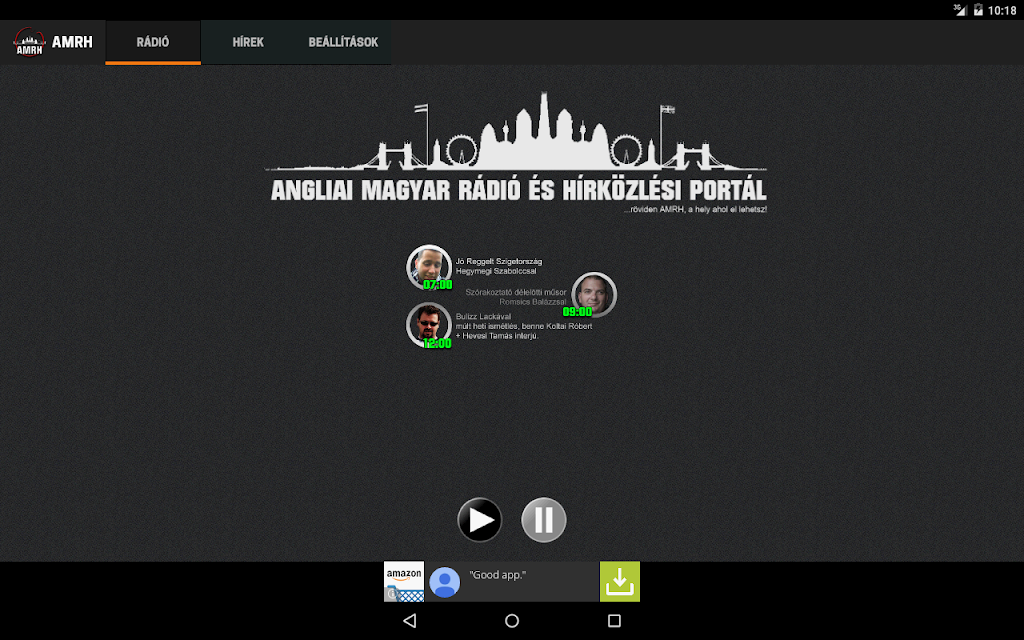Tap the 07:00 show host photo
This screenshot has height=640, width=1024.
(429, 266)
